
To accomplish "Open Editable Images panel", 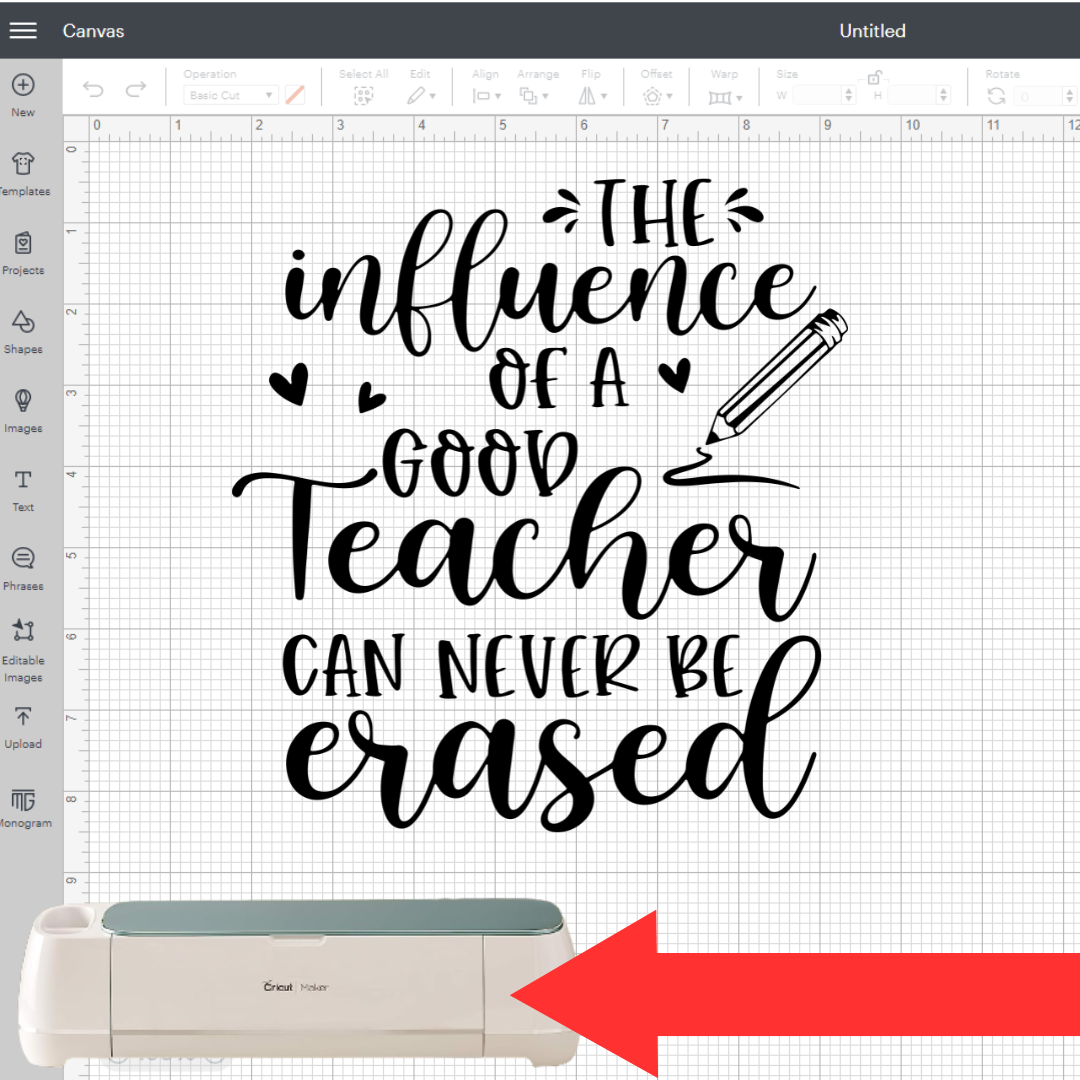I will click(x=23, y=650).
